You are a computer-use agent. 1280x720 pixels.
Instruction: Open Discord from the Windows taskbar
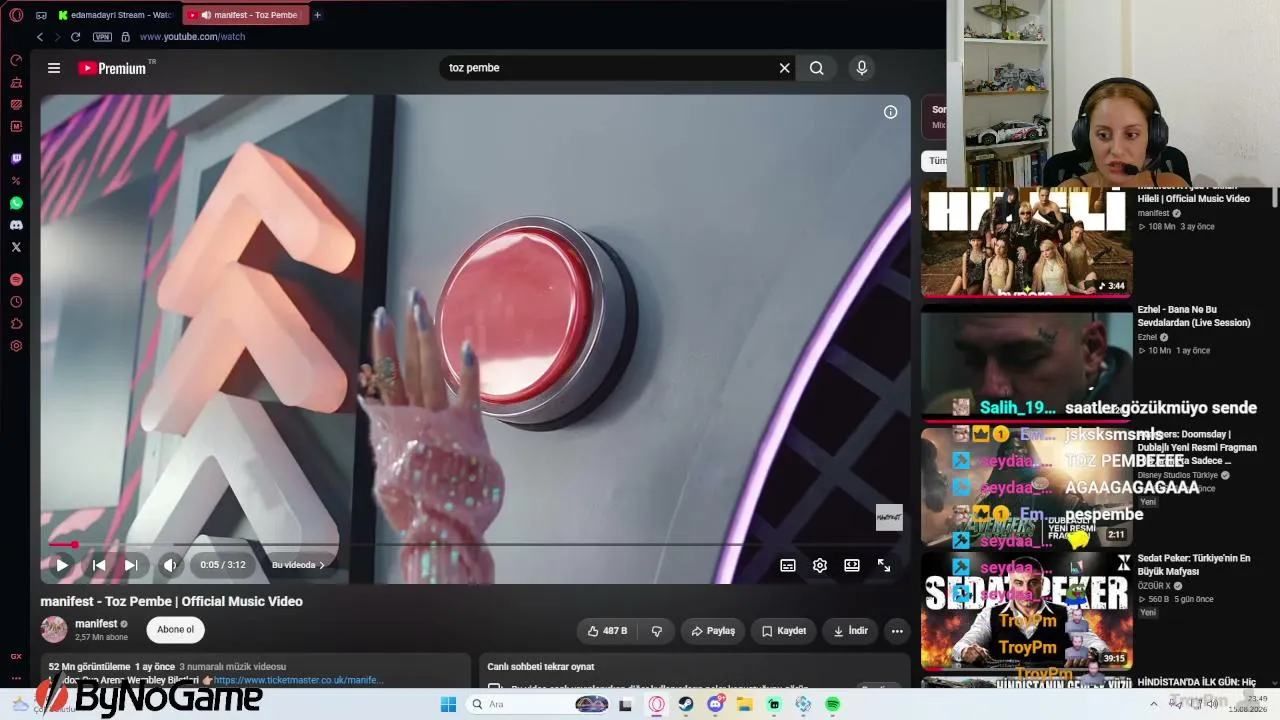tap(716, 704)
